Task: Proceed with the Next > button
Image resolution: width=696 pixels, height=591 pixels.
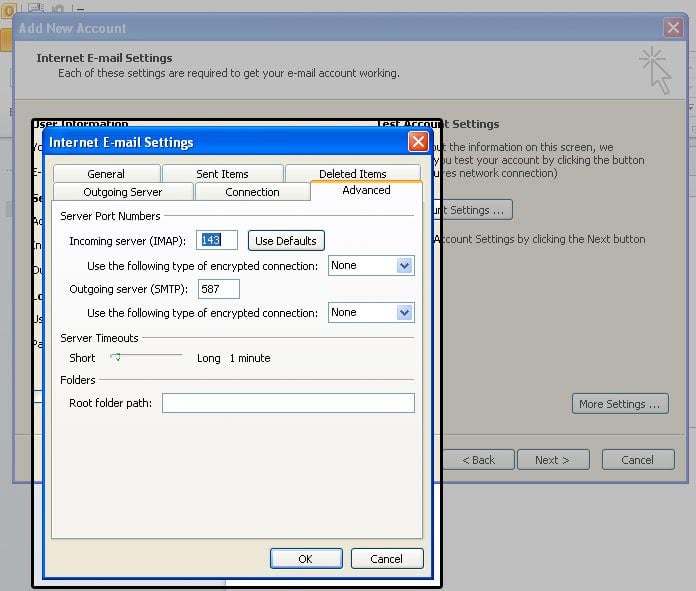Action: [552, 460]
